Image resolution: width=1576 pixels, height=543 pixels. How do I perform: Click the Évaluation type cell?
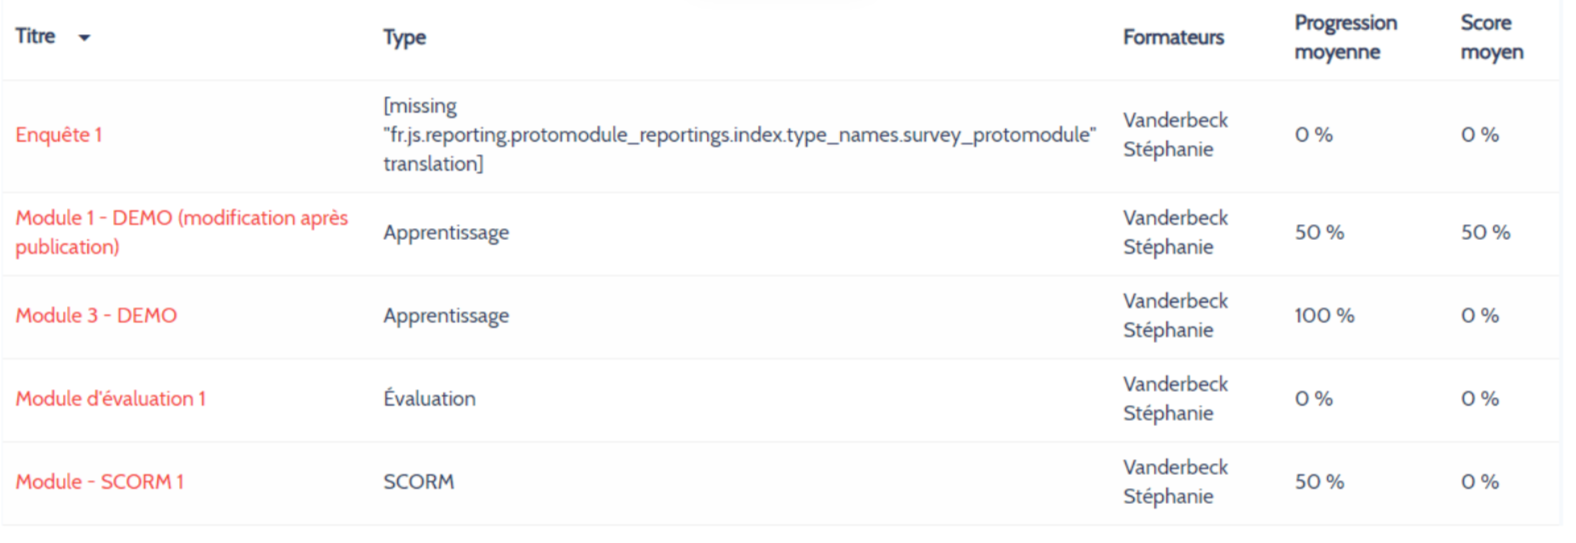(x=430, y=398)
